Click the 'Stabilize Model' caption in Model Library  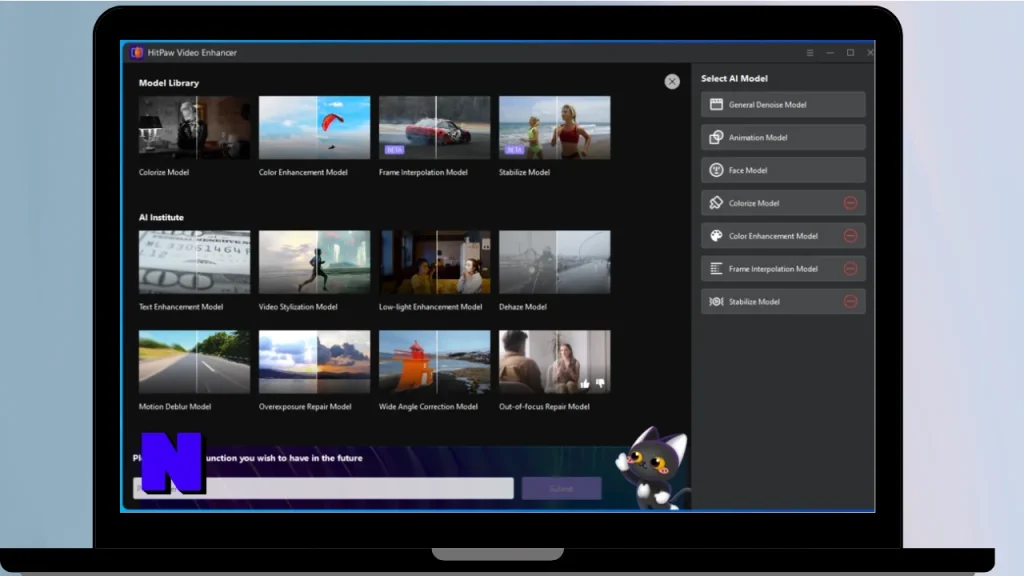[524, 172]
